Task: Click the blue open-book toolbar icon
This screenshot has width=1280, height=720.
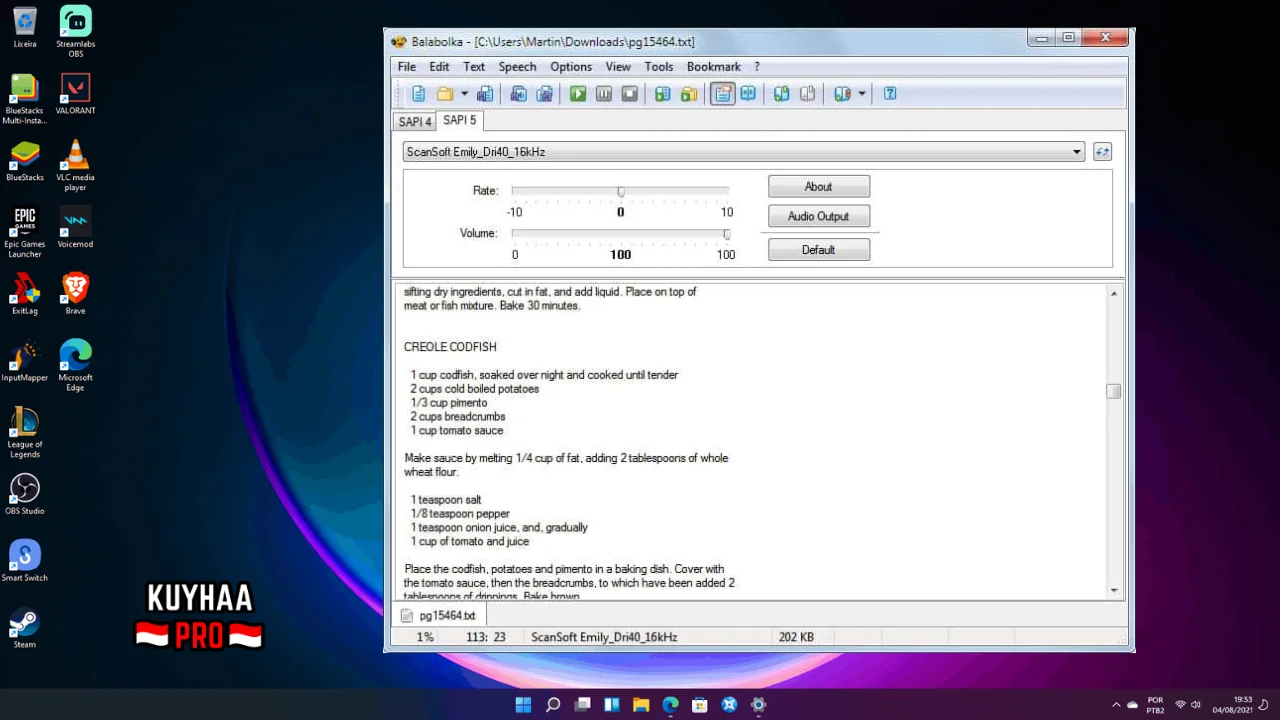Action: click(748, 94)
